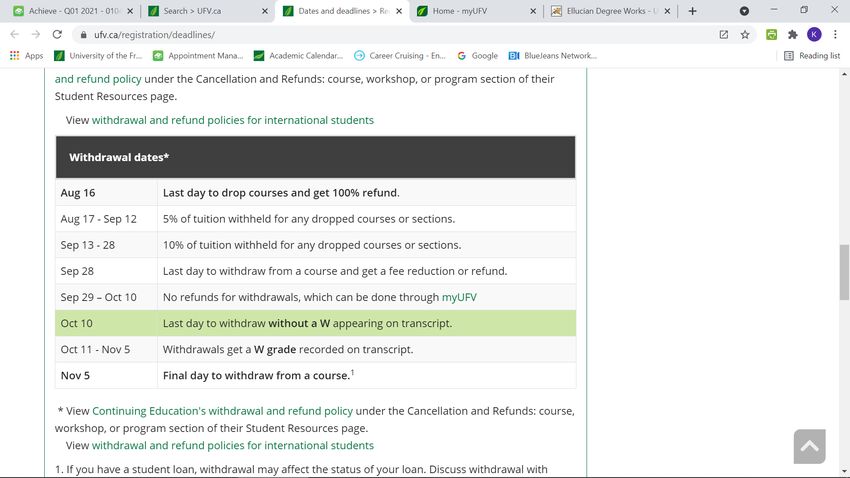850x478 pixels.
Task: Bookmark this page with the star icon
Action: click(745, 35)
